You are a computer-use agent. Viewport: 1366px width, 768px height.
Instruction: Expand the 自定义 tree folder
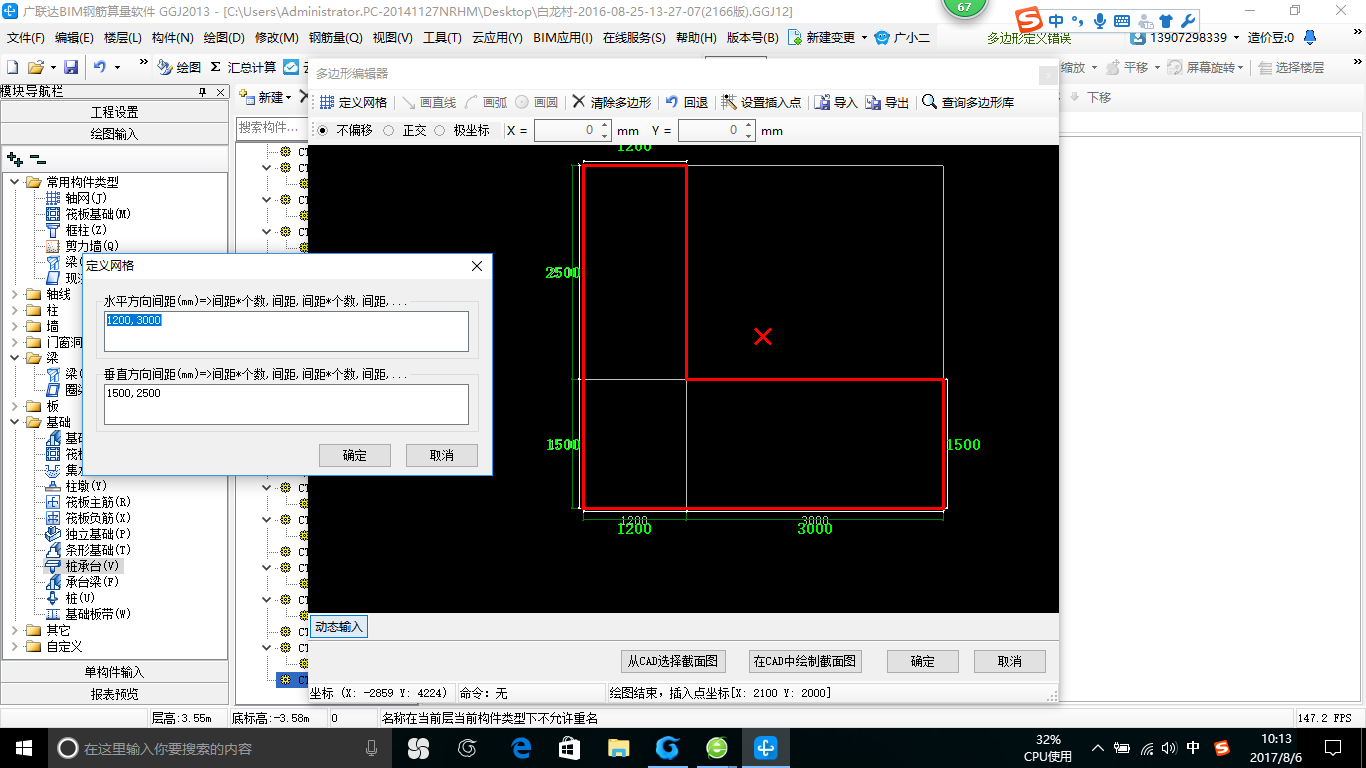coord(15,646)
